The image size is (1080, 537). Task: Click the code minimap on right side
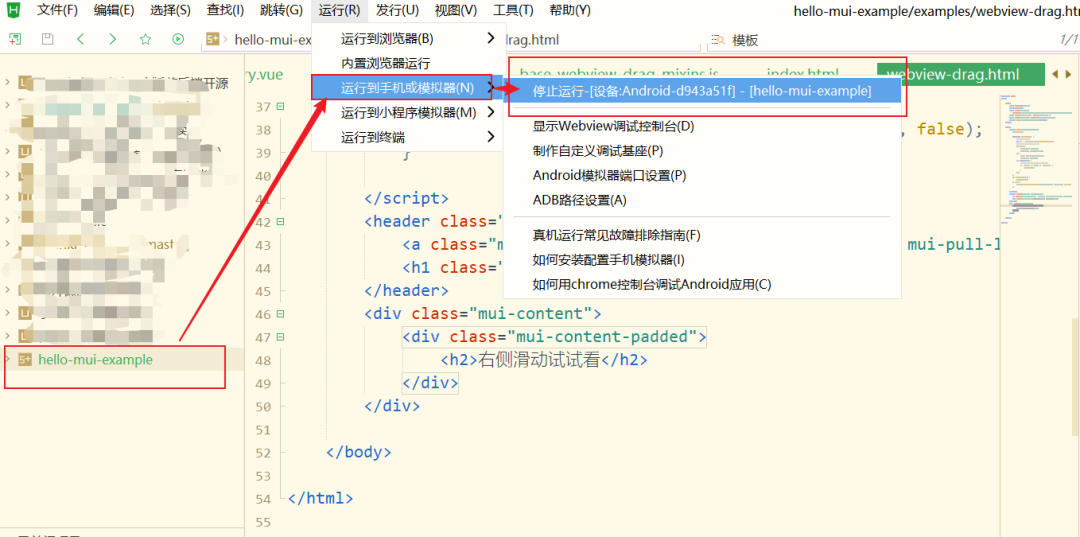1039,162
